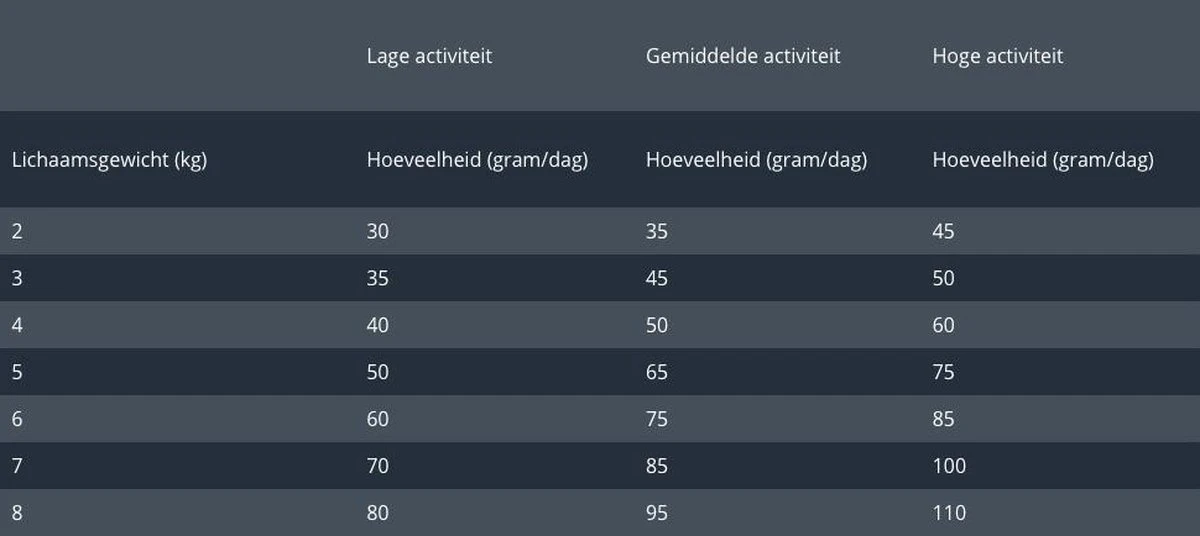The image size is (1200, 536).
Task: Click the high activity value 45
Action: pyautogui.click(x=943, y=231)
